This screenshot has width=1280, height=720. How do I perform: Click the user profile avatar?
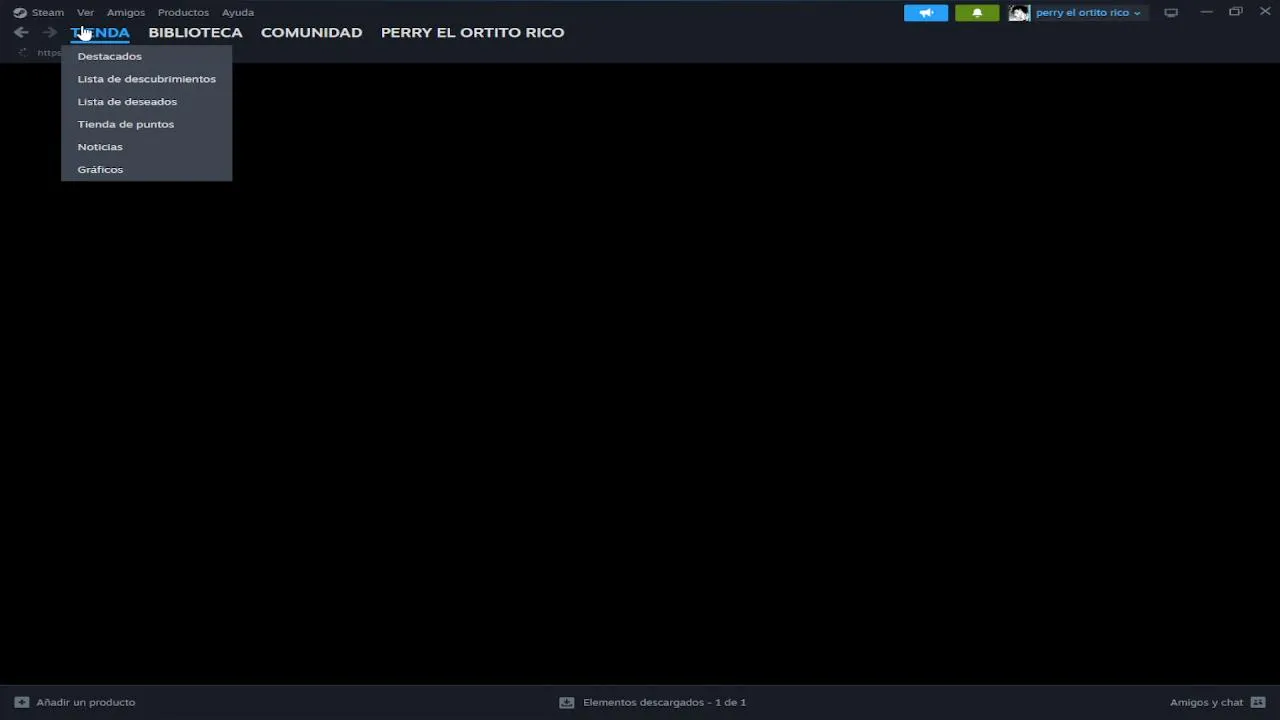tap(1019, 13)
